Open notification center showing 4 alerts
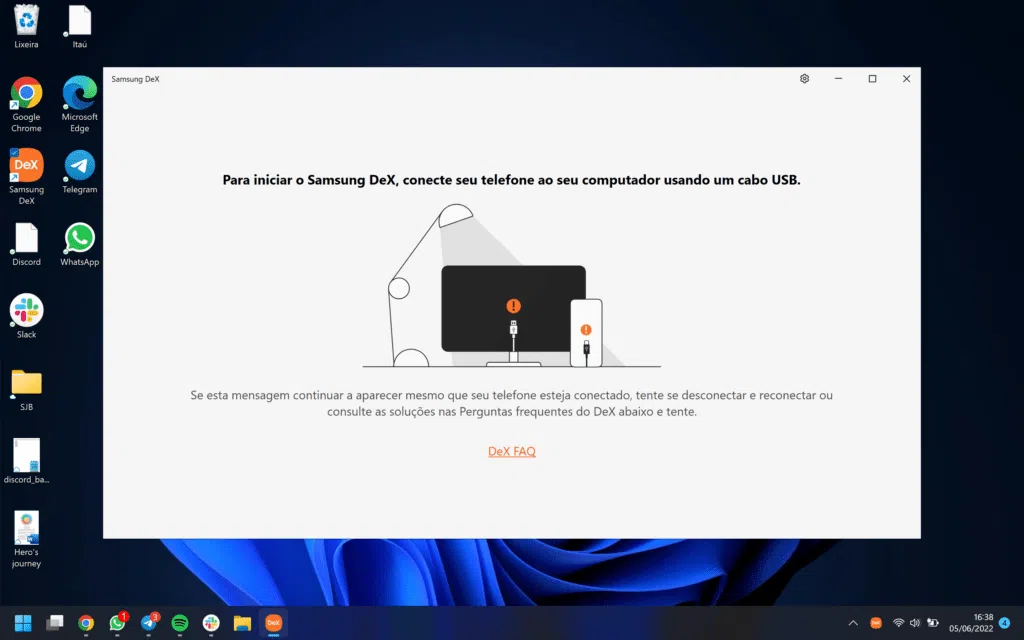The image size is (1024, 640). pos(1004,622)
